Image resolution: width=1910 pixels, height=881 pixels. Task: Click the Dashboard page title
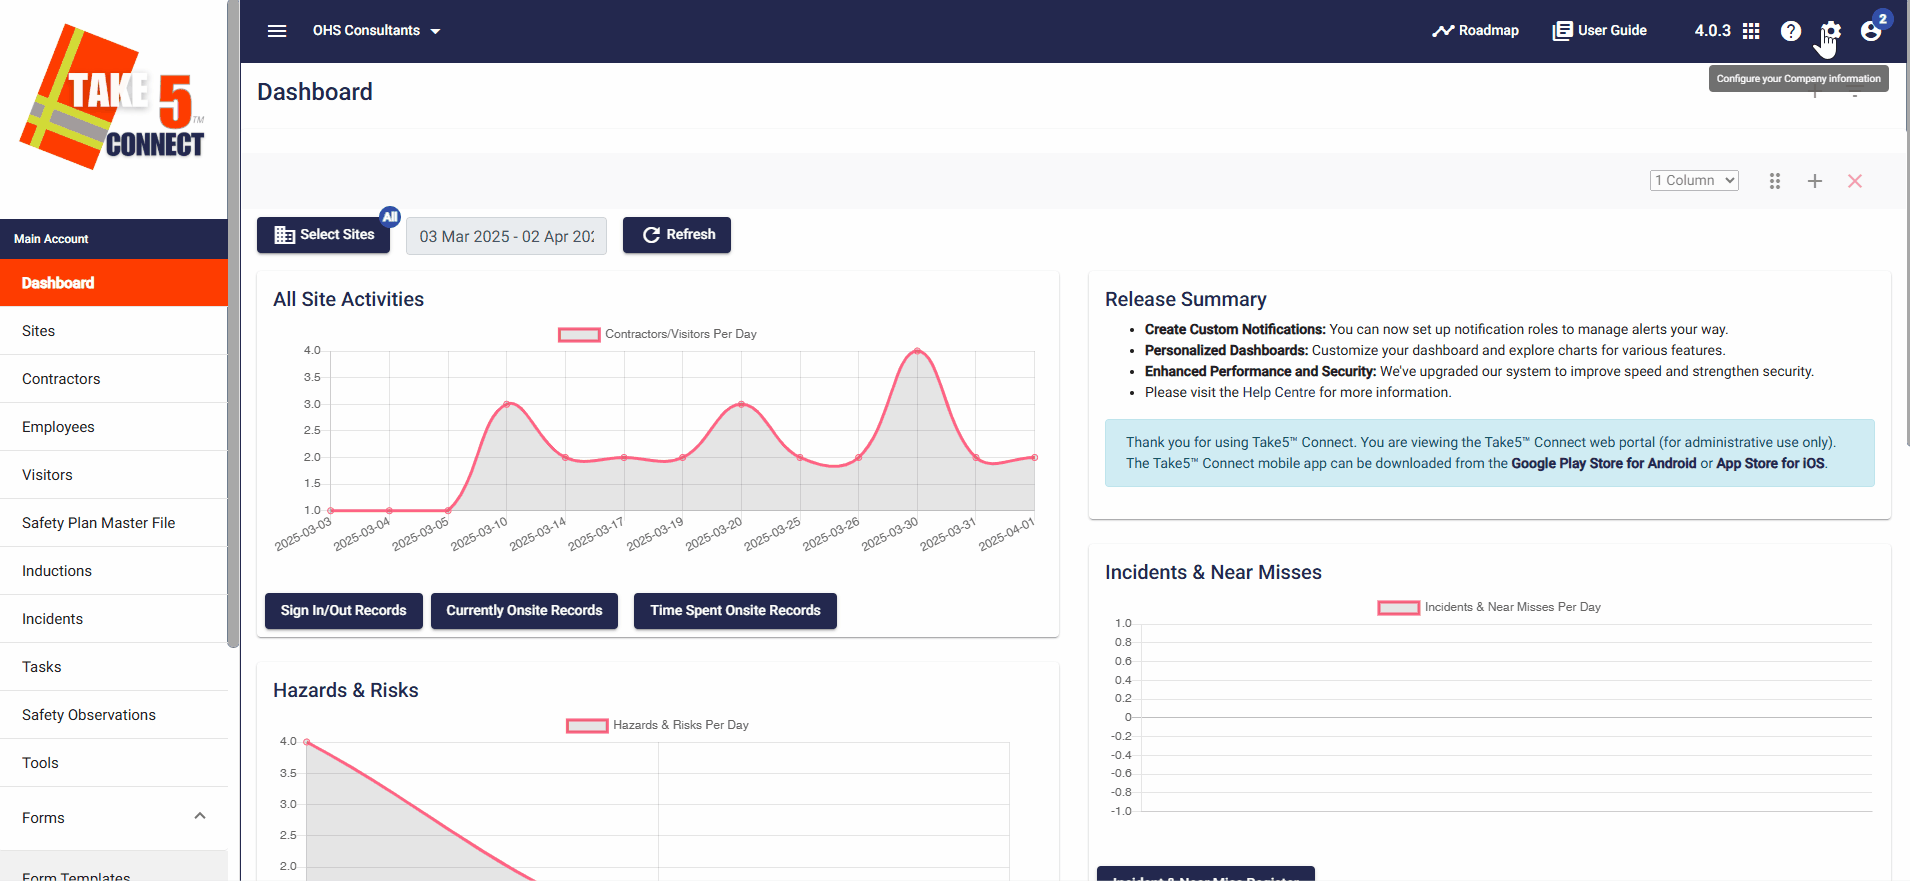tap(314, 92)
